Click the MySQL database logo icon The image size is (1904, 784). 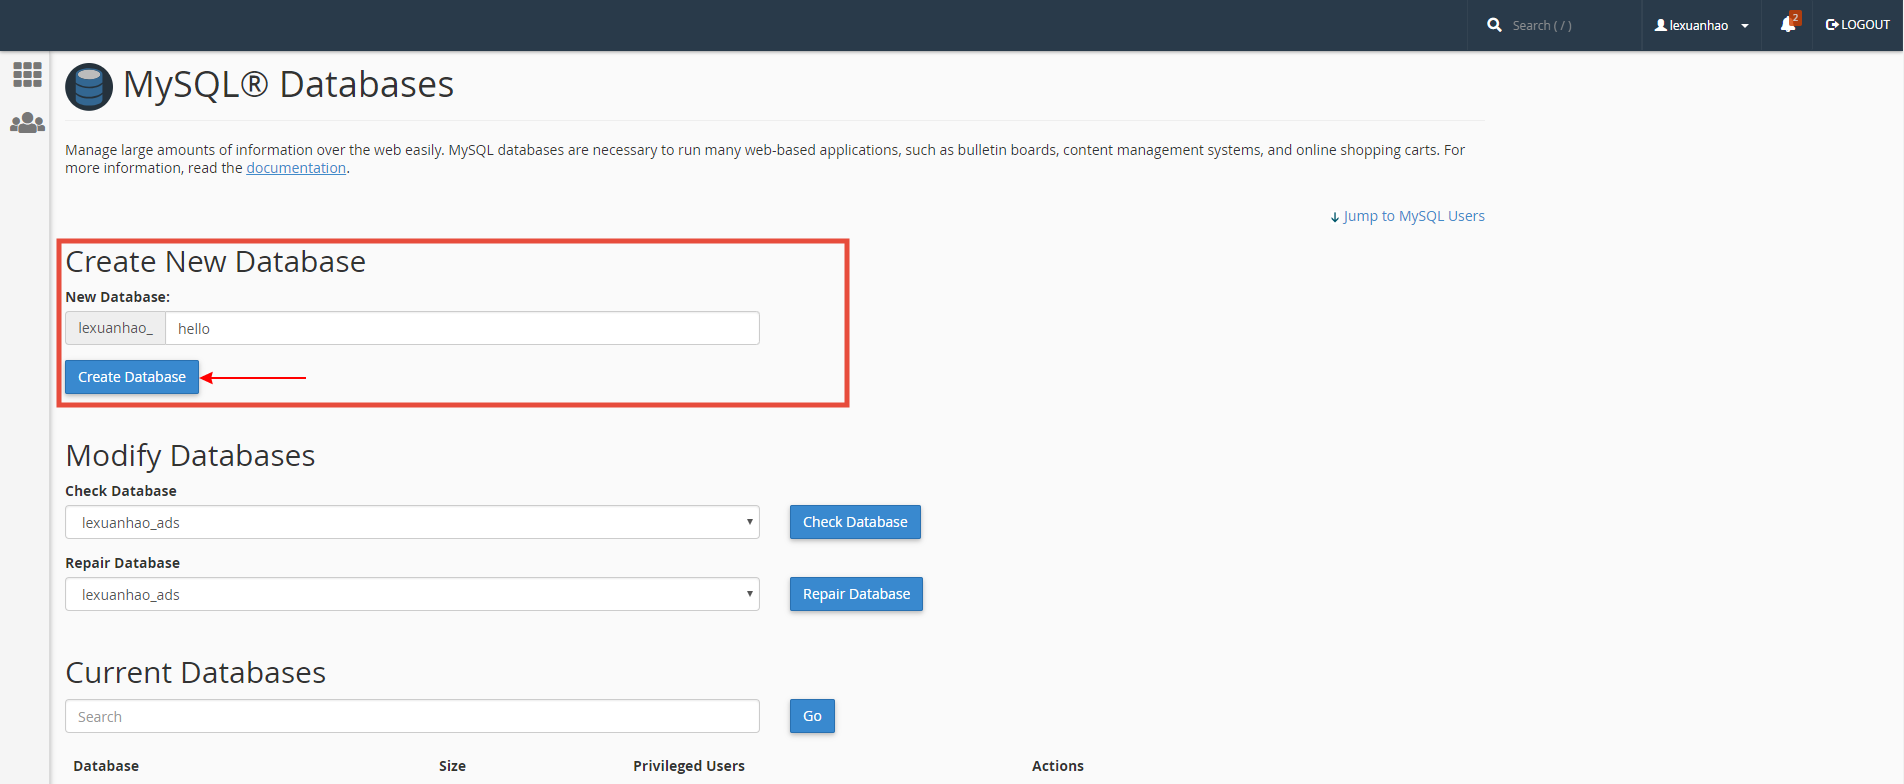[89, 87]
